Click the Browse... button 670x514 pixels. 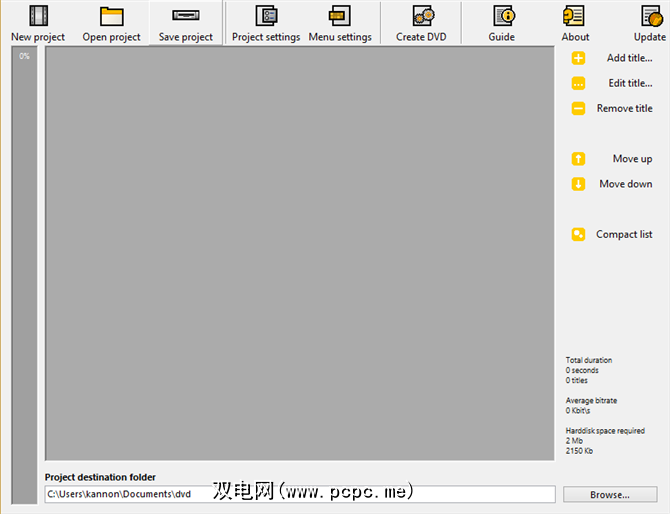coord(610,494)
